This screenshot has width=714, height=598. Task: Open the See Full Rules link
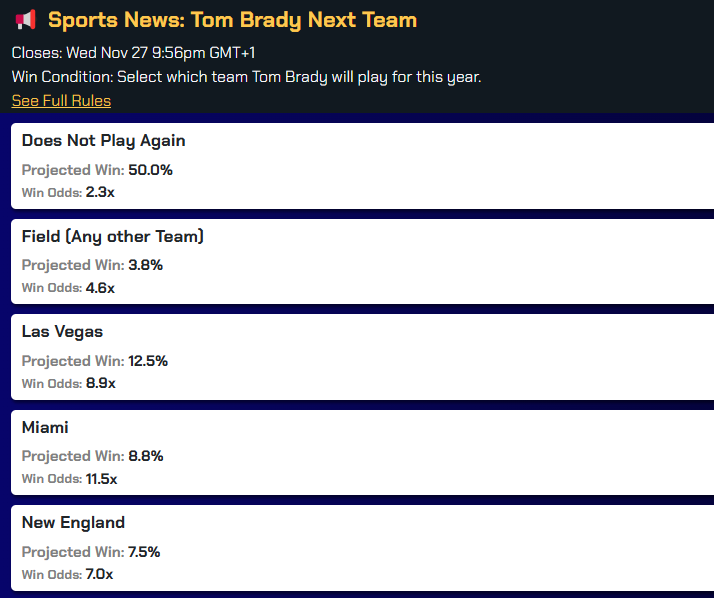coord(61,101)
